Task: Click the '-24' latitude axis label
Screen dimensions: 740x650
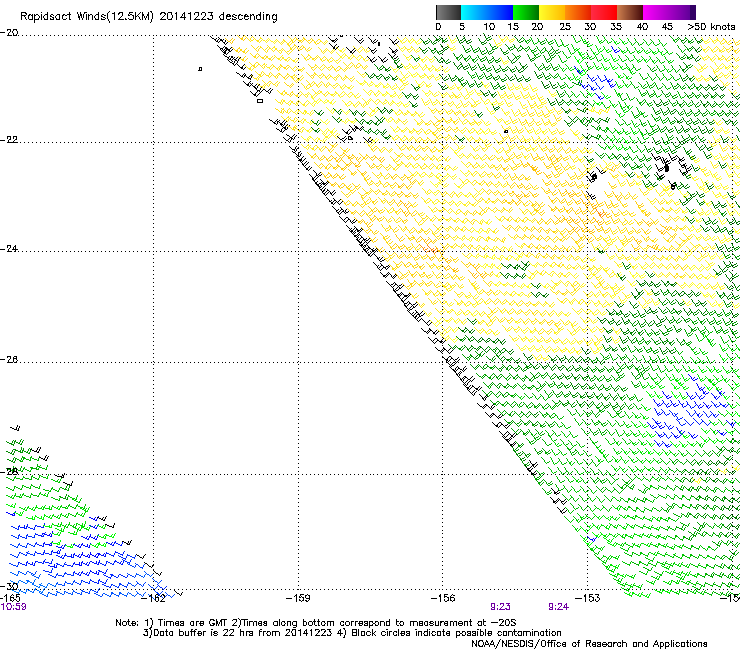Action: point(9,249)
